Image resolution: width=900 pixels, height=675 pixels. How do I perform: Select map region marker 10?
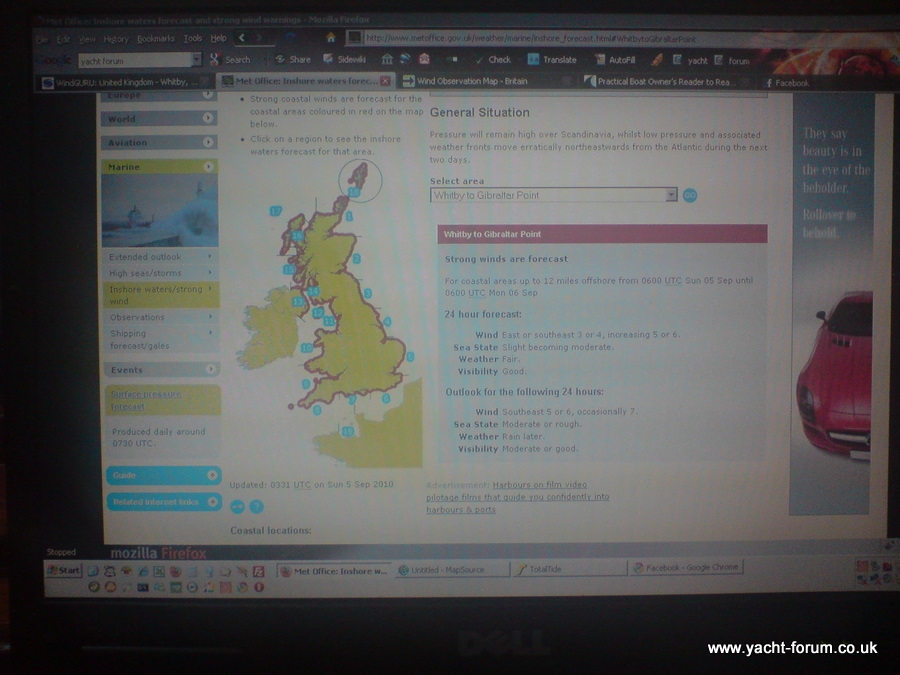[x=307, y=347]
